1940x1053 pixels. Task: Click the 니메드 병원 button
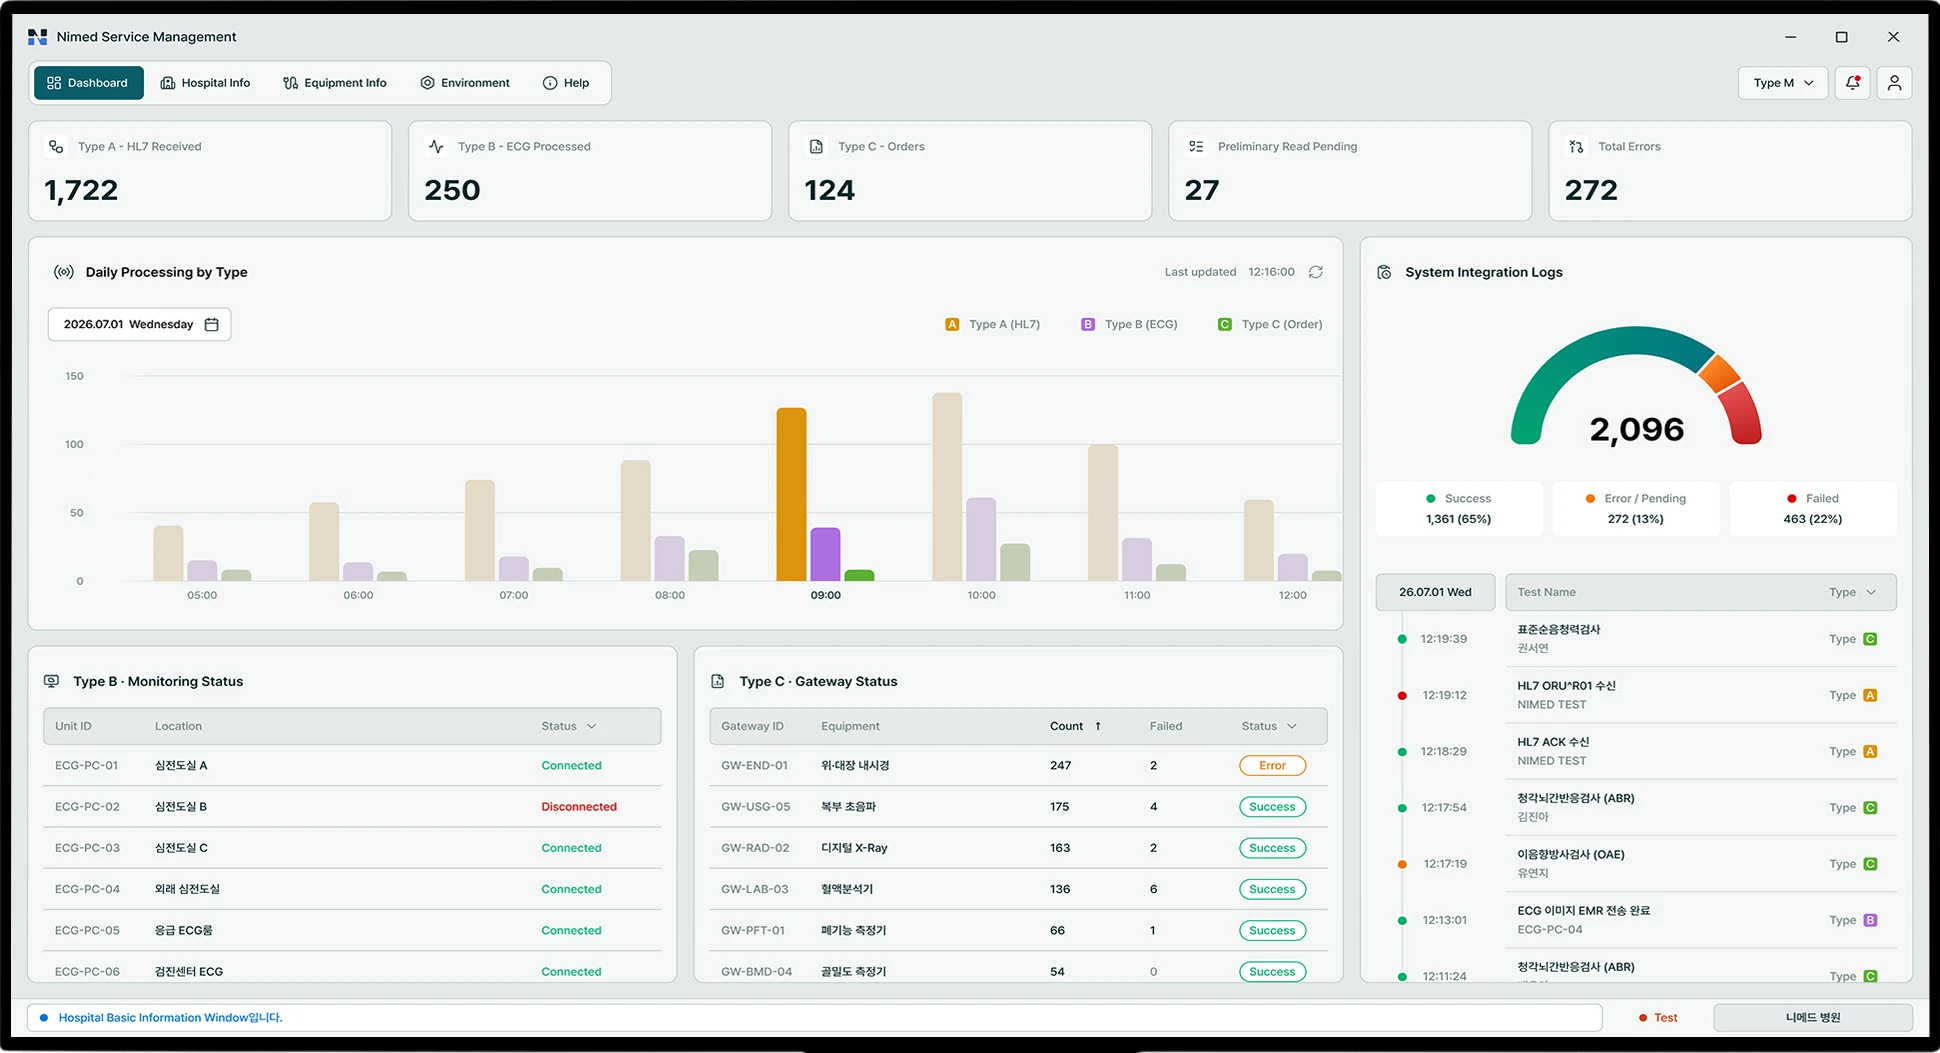[1813, 1018]
